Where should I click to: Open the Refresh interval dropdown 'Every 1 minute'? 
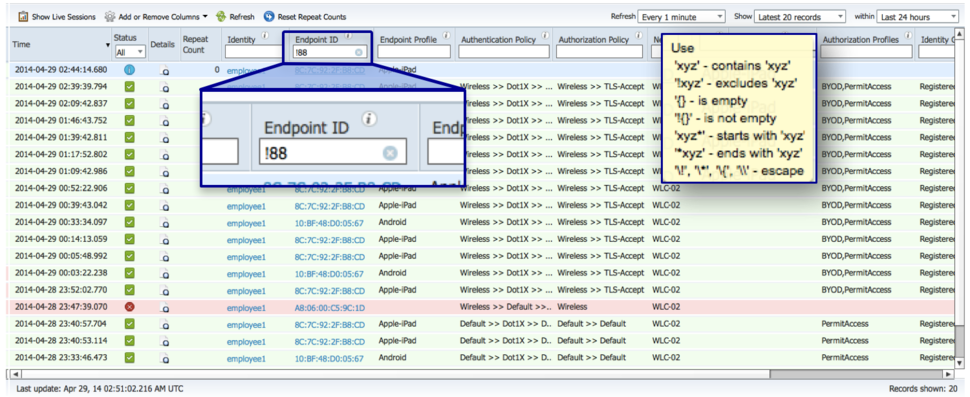pos(682,17)
